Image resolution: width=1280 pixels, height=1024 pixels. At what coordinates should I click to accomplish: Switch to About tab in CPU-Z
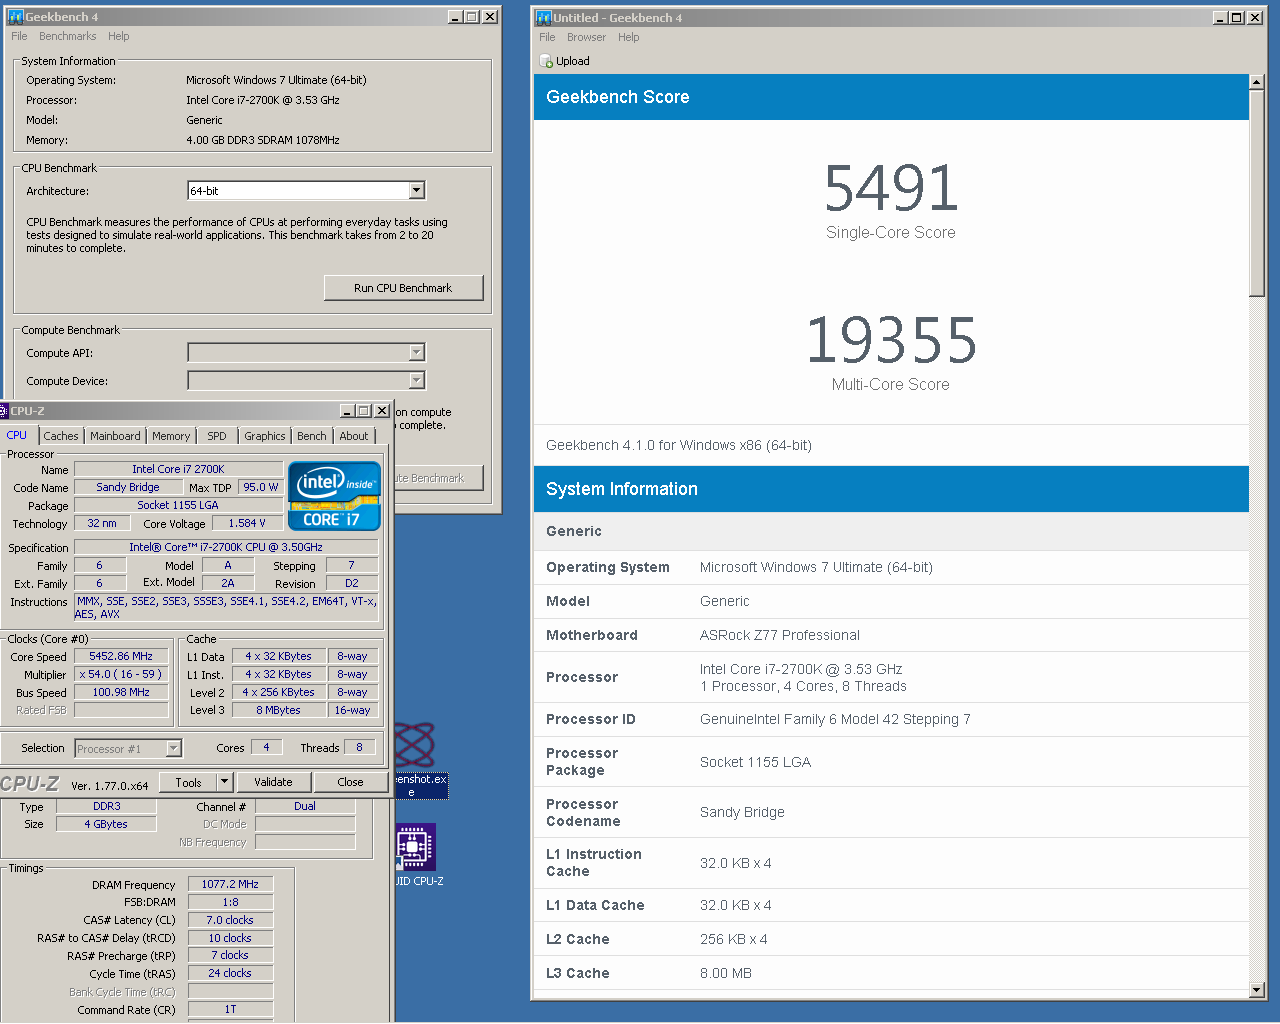tap(354, 436)
